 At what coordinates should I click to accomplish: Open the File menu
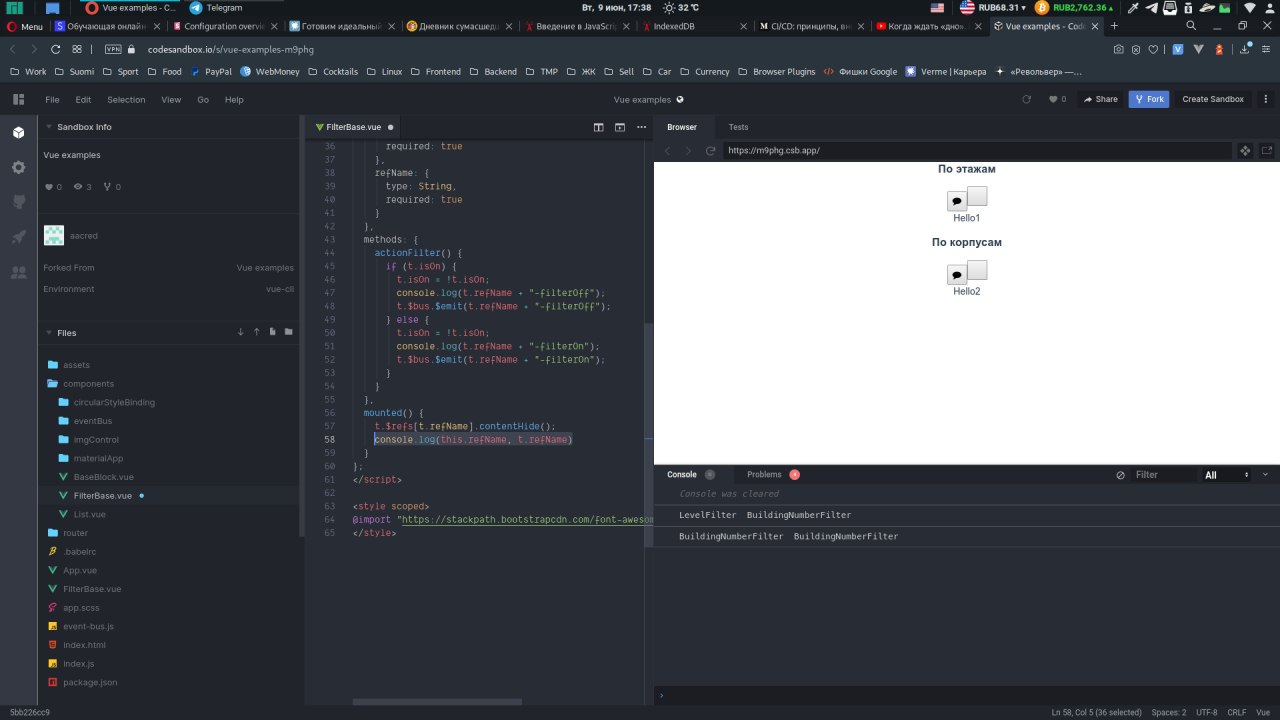53,99
